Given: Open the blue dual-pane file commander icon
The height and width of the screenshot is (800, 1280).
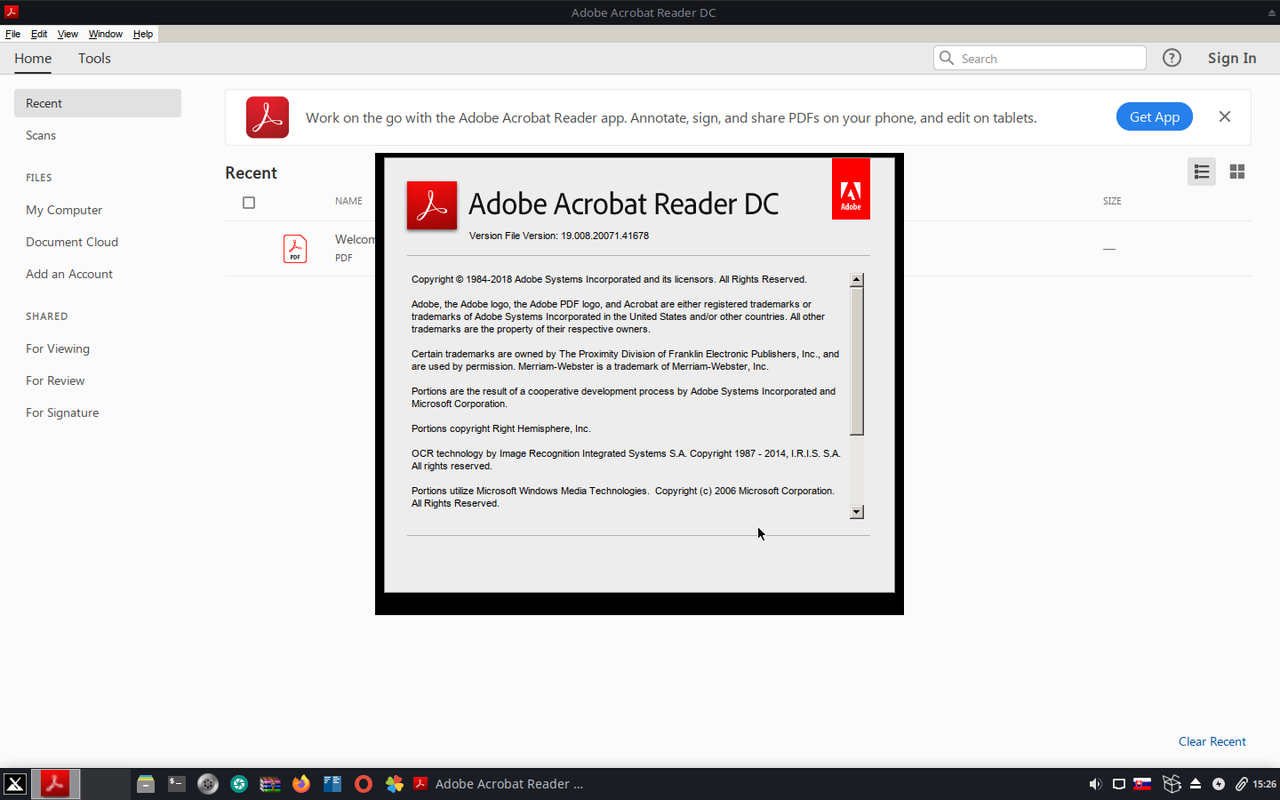Looking at the screenshot, I should point(332,784).
